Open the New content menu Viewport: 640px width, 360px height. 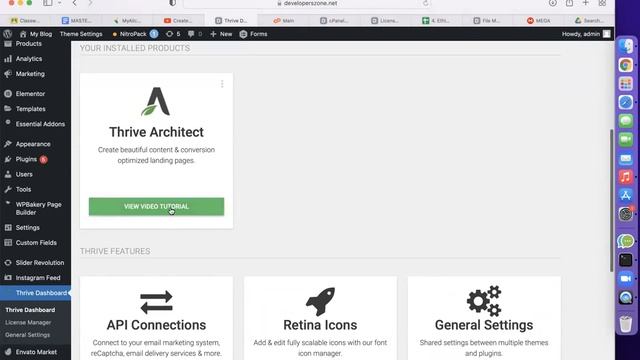click(x=221, y=34)
